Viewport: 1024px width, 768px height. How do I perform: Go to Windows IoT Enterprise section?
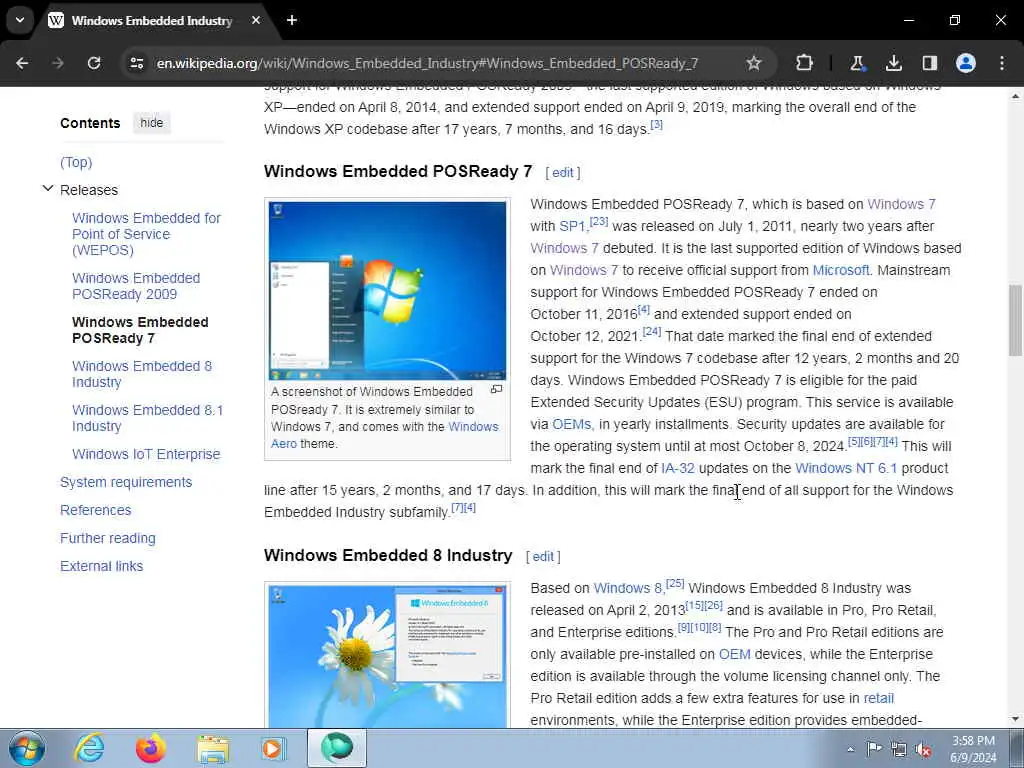click(x=146, y=454)
